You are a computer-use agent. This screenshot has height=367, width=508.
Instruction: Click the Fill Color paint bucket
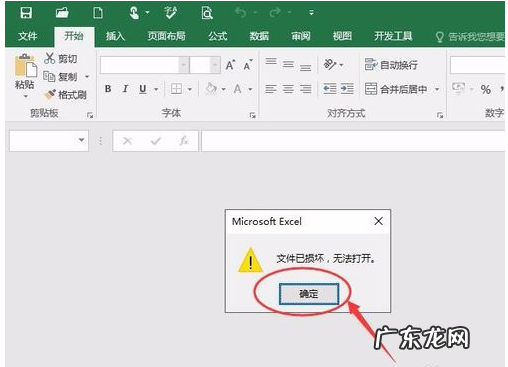pyautogui.click(x=211, y=89)
